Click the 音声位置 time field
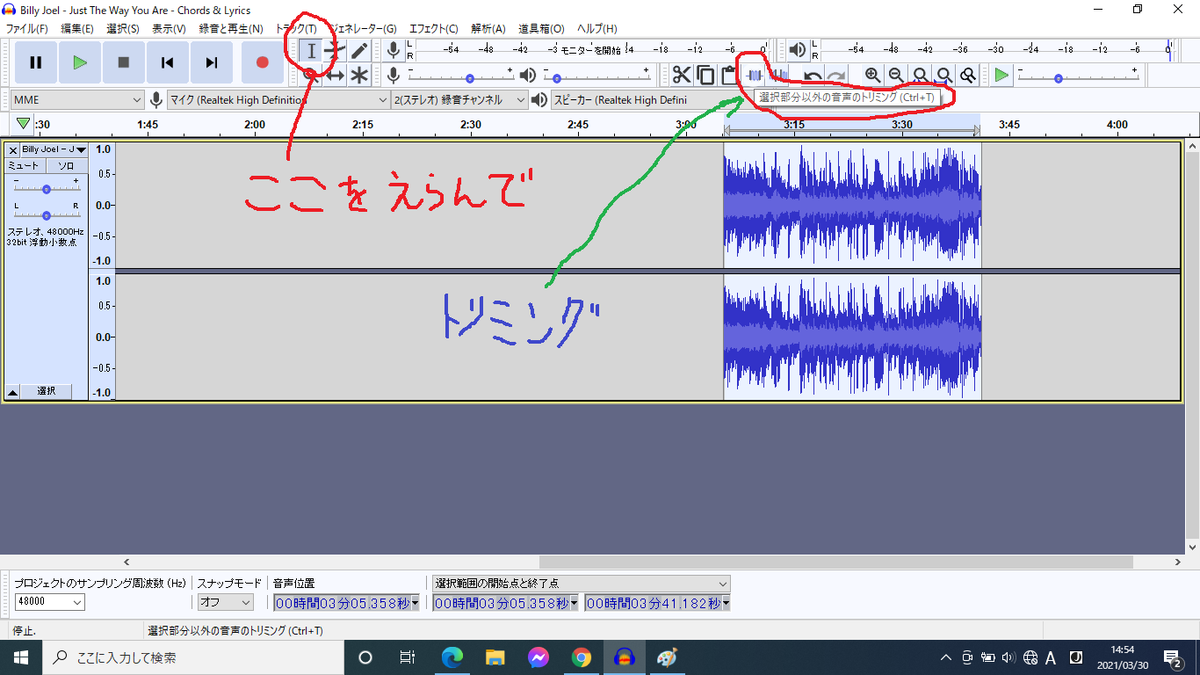 (x=346, y=603)
